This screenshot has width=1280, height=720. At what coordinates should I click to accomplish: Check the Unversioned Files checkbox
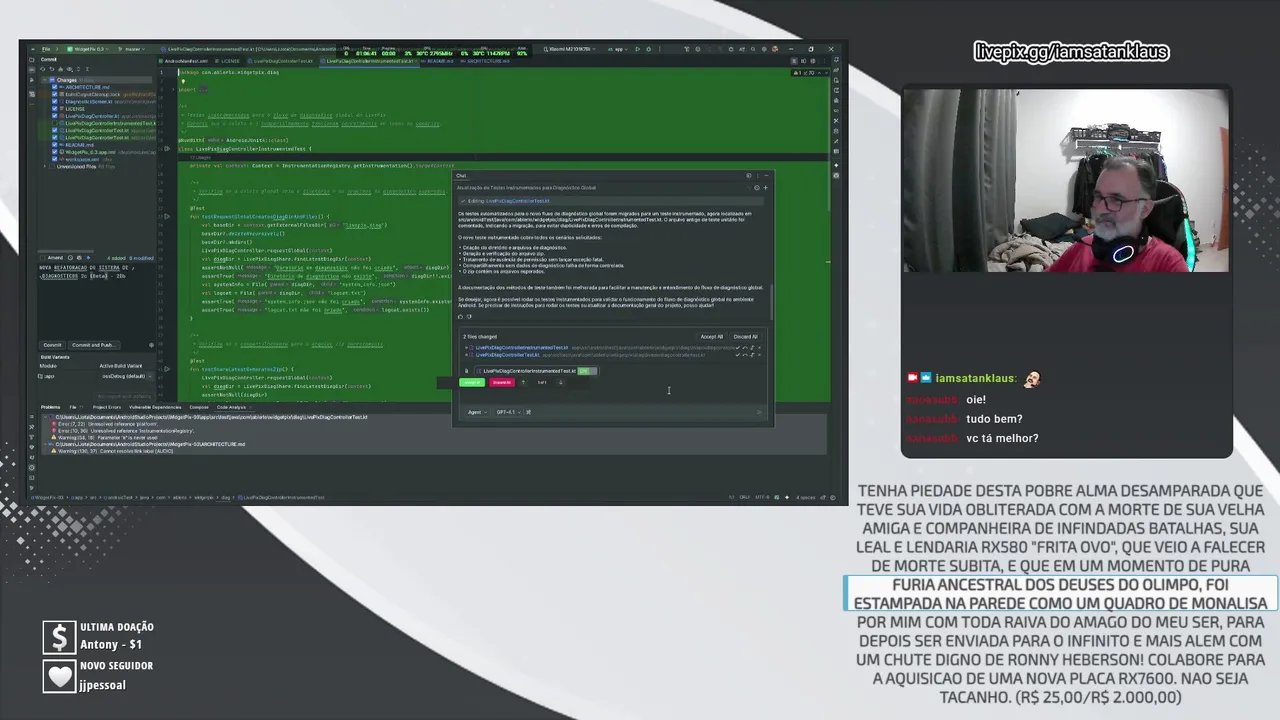click(52, 166)
